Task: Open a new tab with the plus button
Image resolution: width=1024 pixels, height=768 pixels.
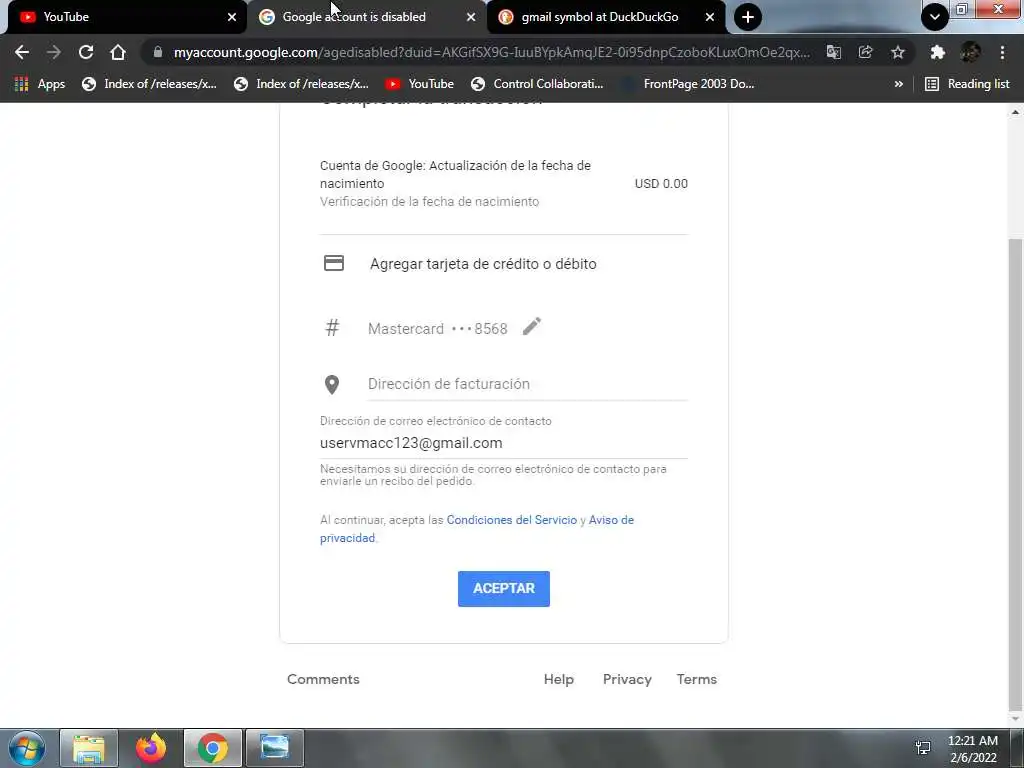Action: (x=748, y=17)
